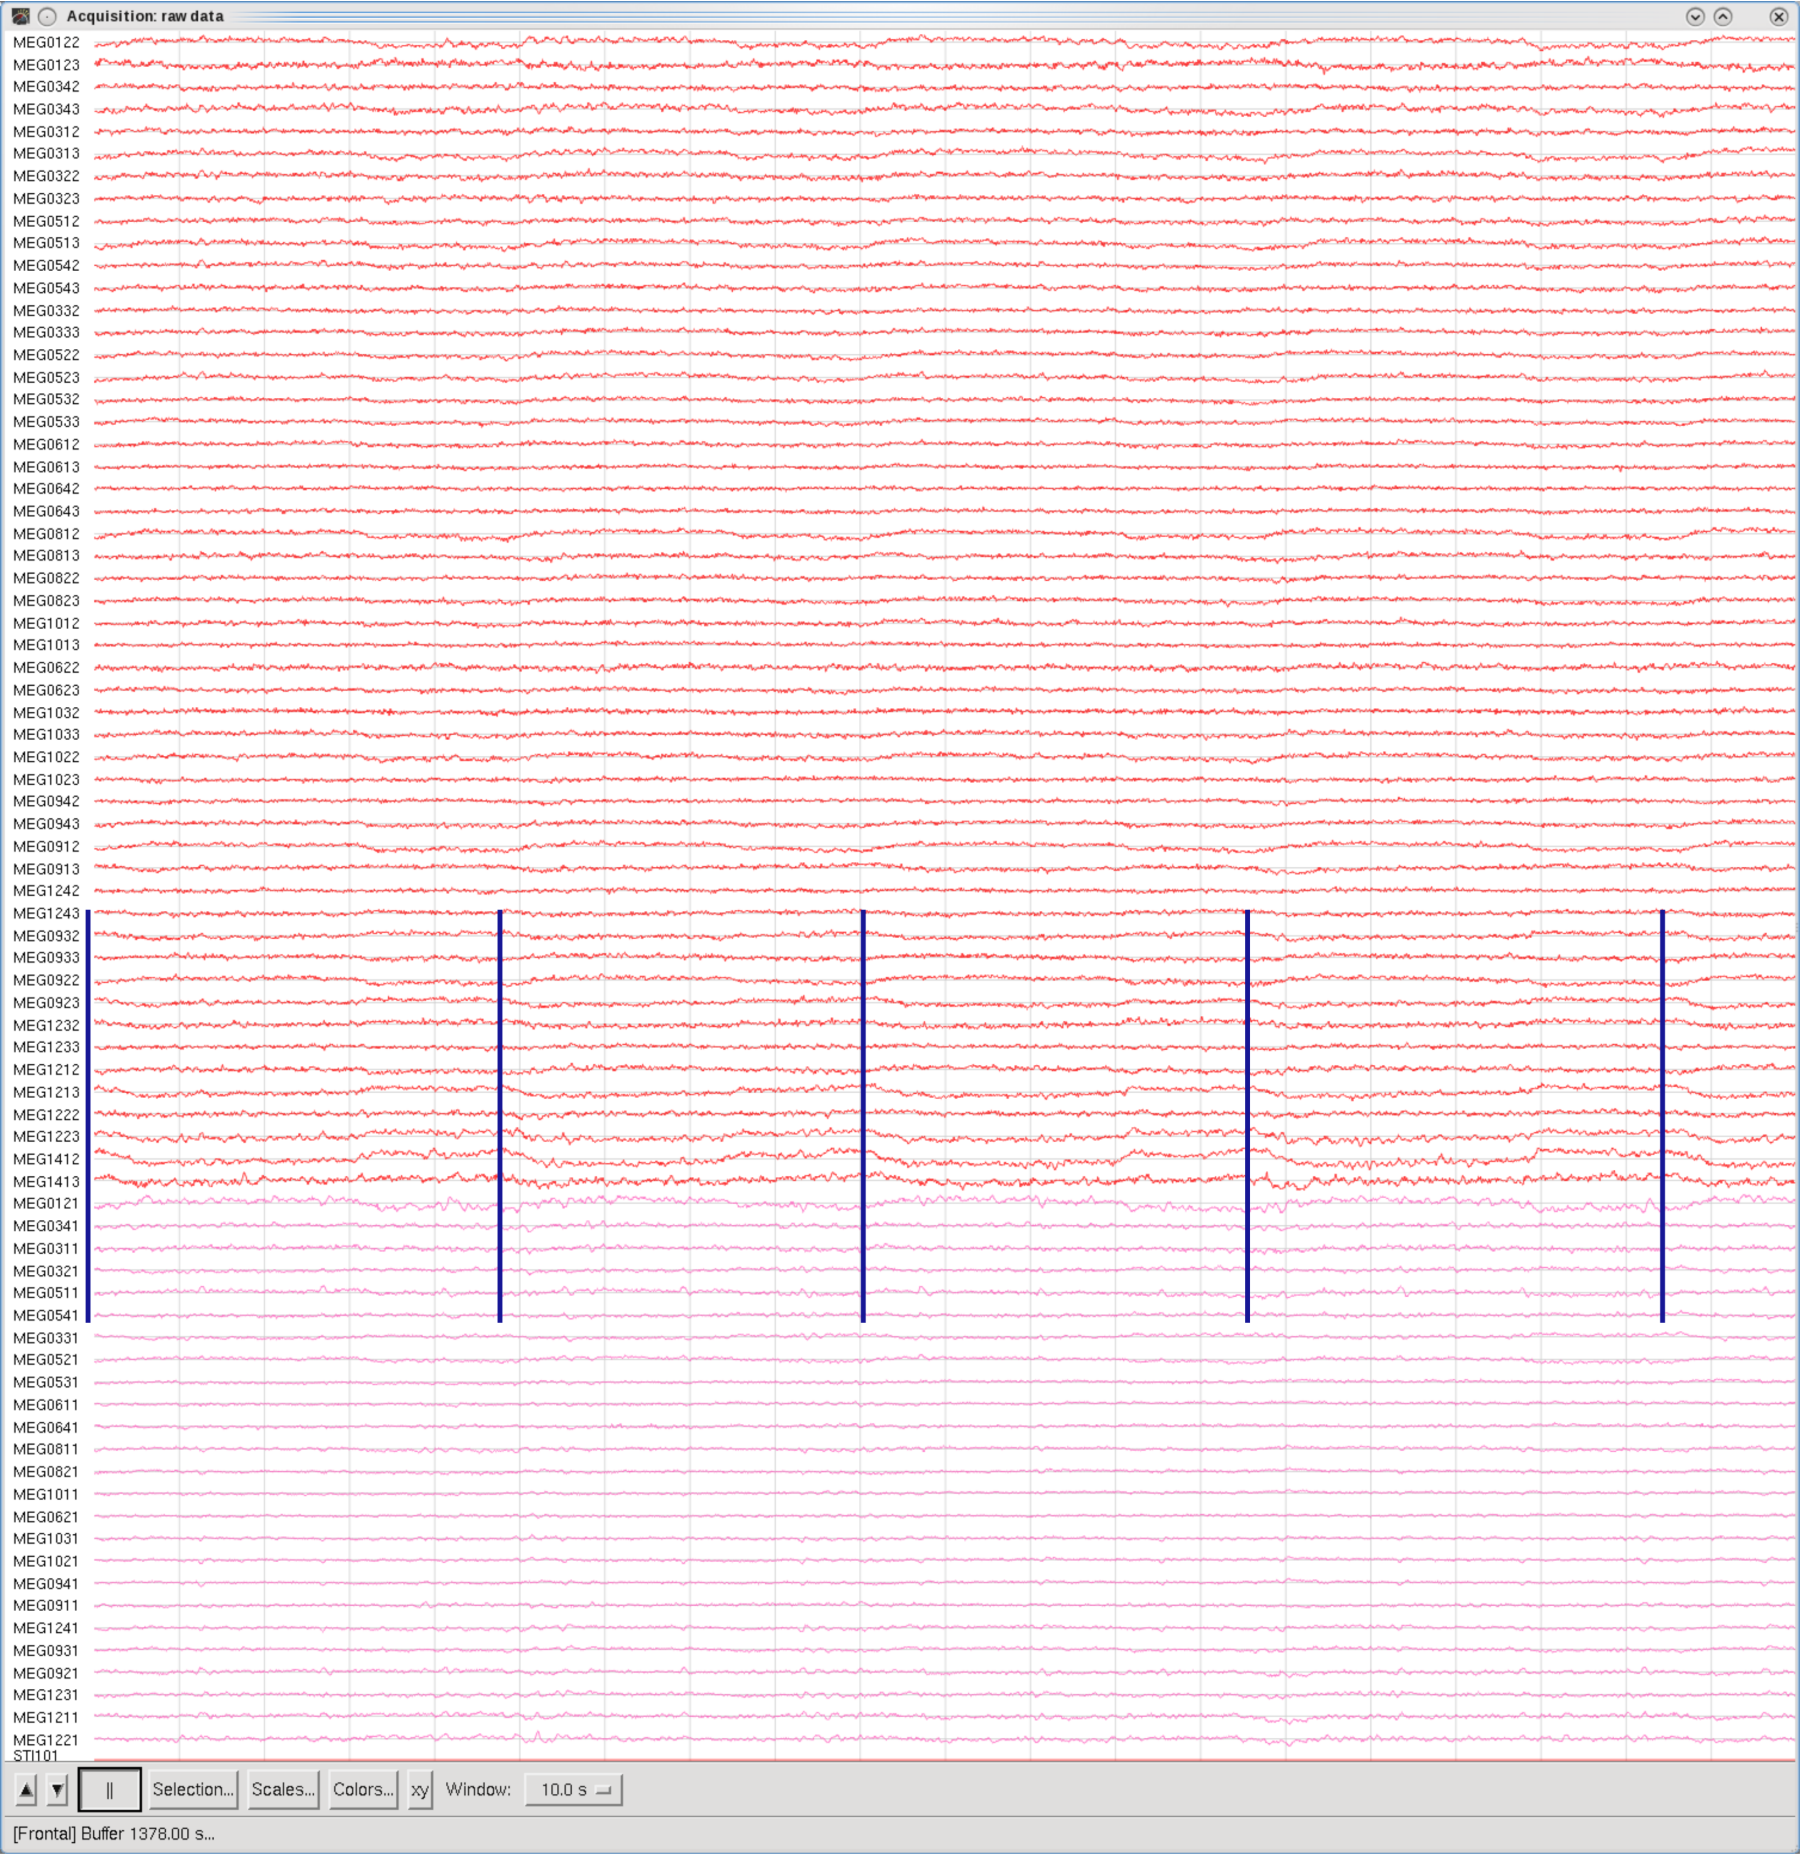The width and height of the screenshot is (1800, 1854).
Task: Shade the window using the down-chevron icon
Action: pyautogui.click(x=1694, y=16)
